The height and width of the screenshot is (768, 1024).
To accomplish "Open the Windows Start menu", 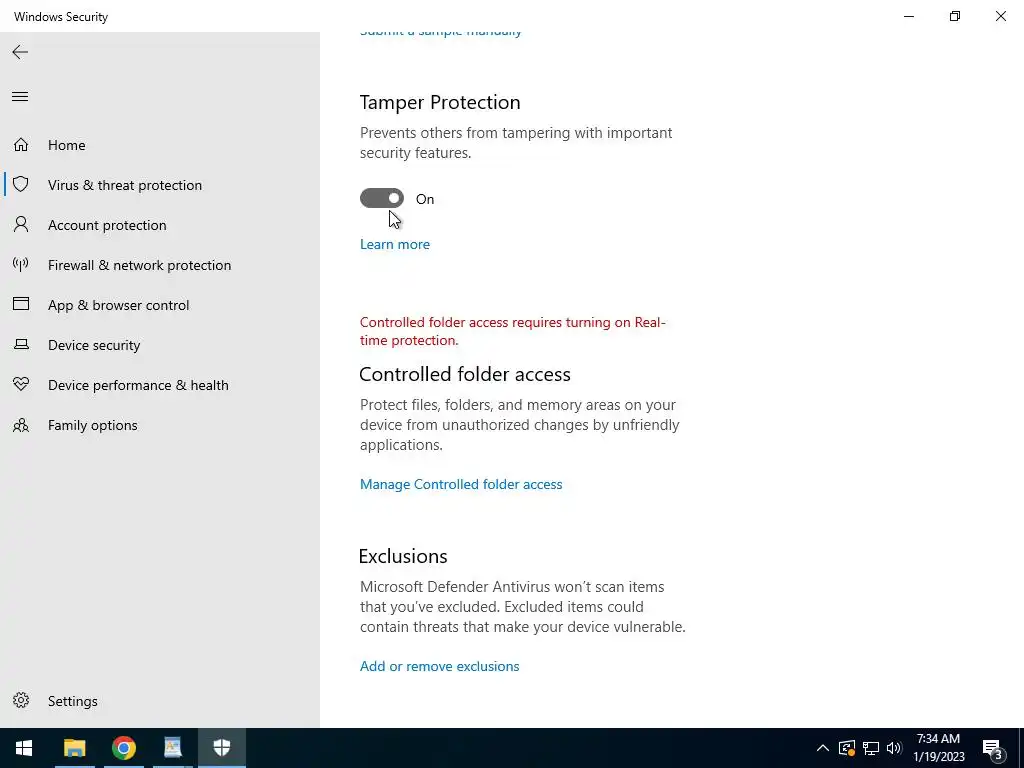I will (x=24, y=748).
